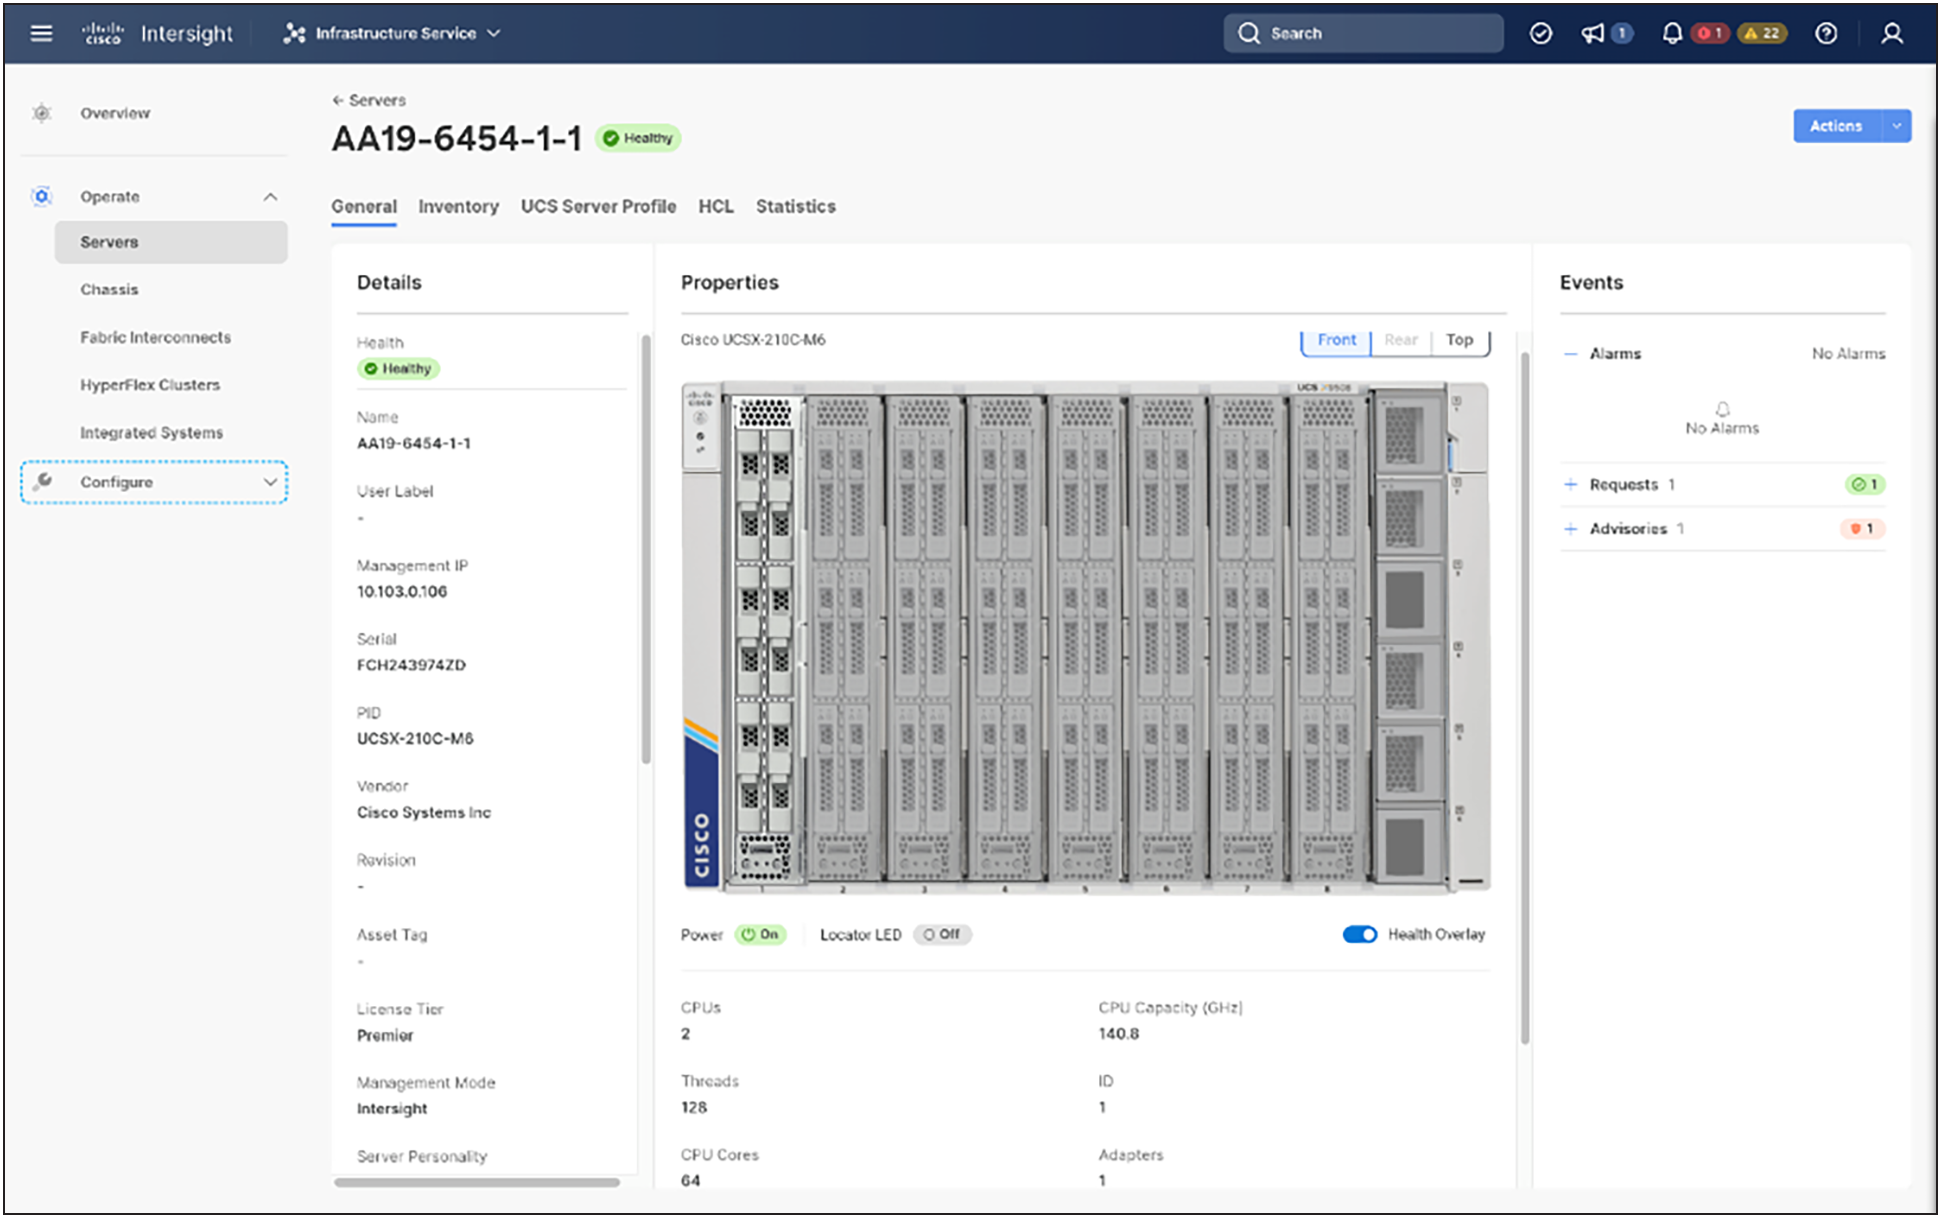Click the red Advisories count badge
This screenshot has width=1941, height=1218.
[x=1862, y=528]
